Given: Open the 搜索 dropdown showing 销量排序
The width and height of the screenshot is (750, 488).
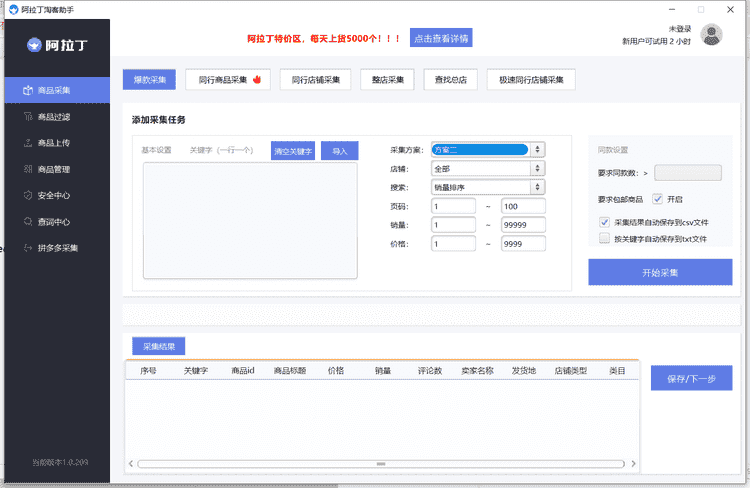Looking at the screenshot, I should 488,187.
